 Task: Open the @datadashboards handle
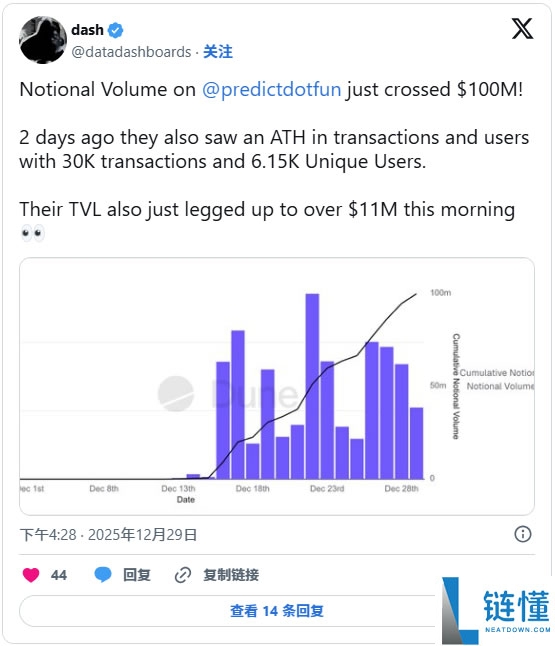[131, 52]
